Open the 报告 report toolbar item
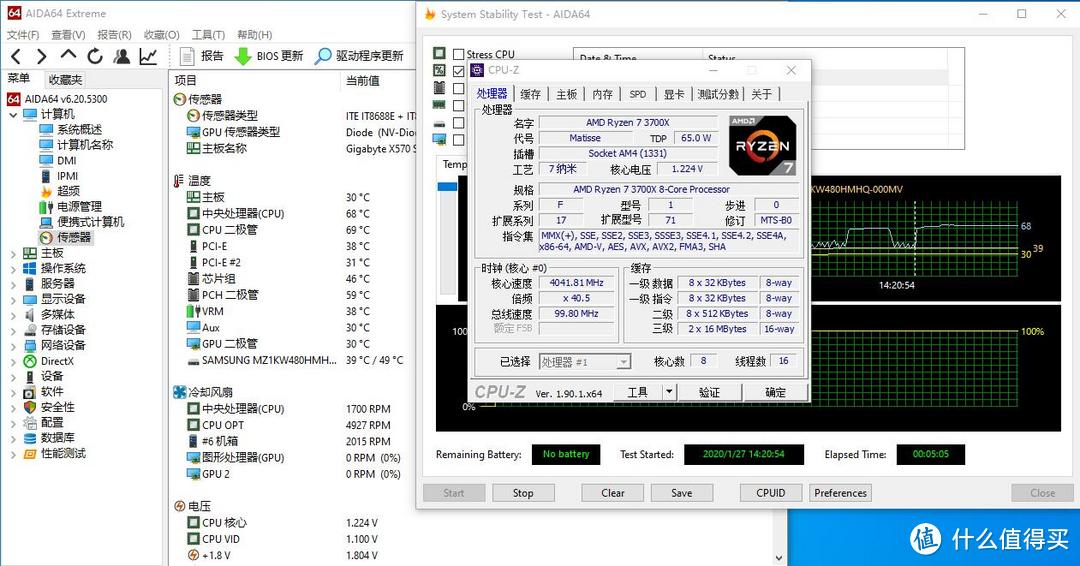The height and width of the screenshot is (566, 1080). click(x=201, y=56)
